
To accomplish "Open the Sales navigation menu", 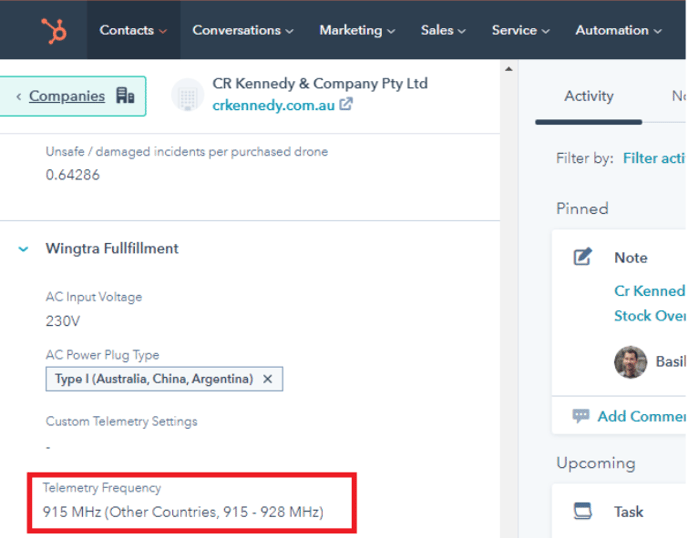I will point(443,30).
